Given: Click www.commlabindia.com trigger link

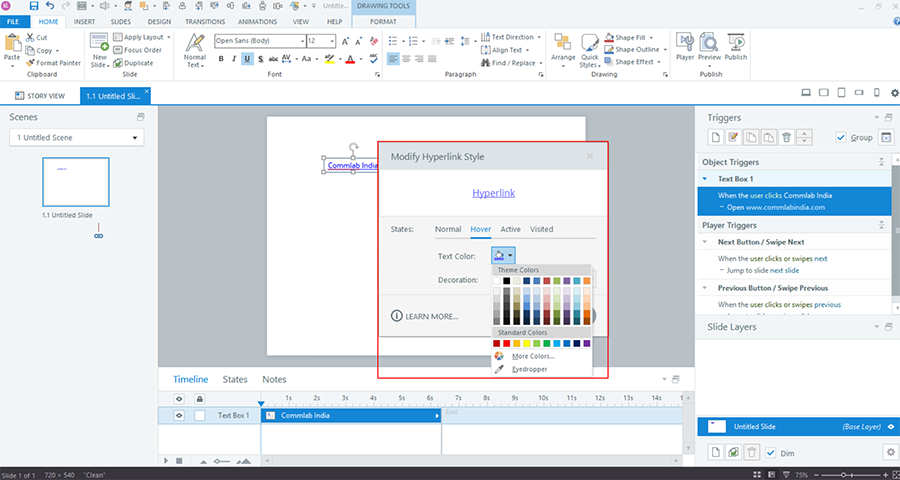Looking at the screenshot, I should click(x=783, y=207).
